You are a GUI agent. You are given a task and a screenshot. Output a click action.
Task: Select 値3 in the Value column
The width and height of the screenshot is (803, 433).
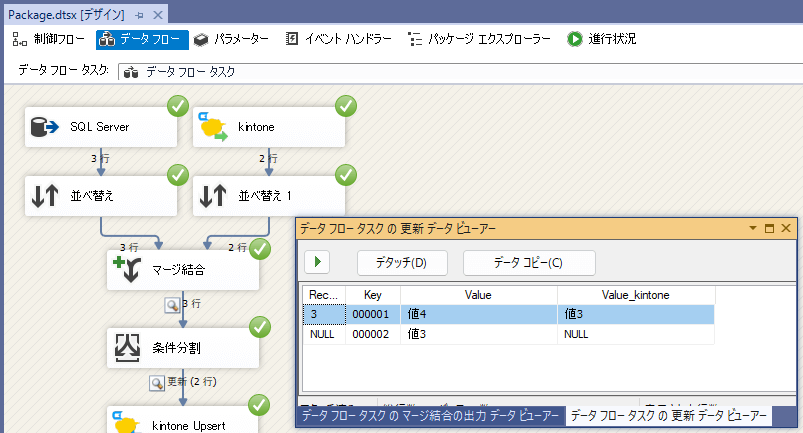478,334
